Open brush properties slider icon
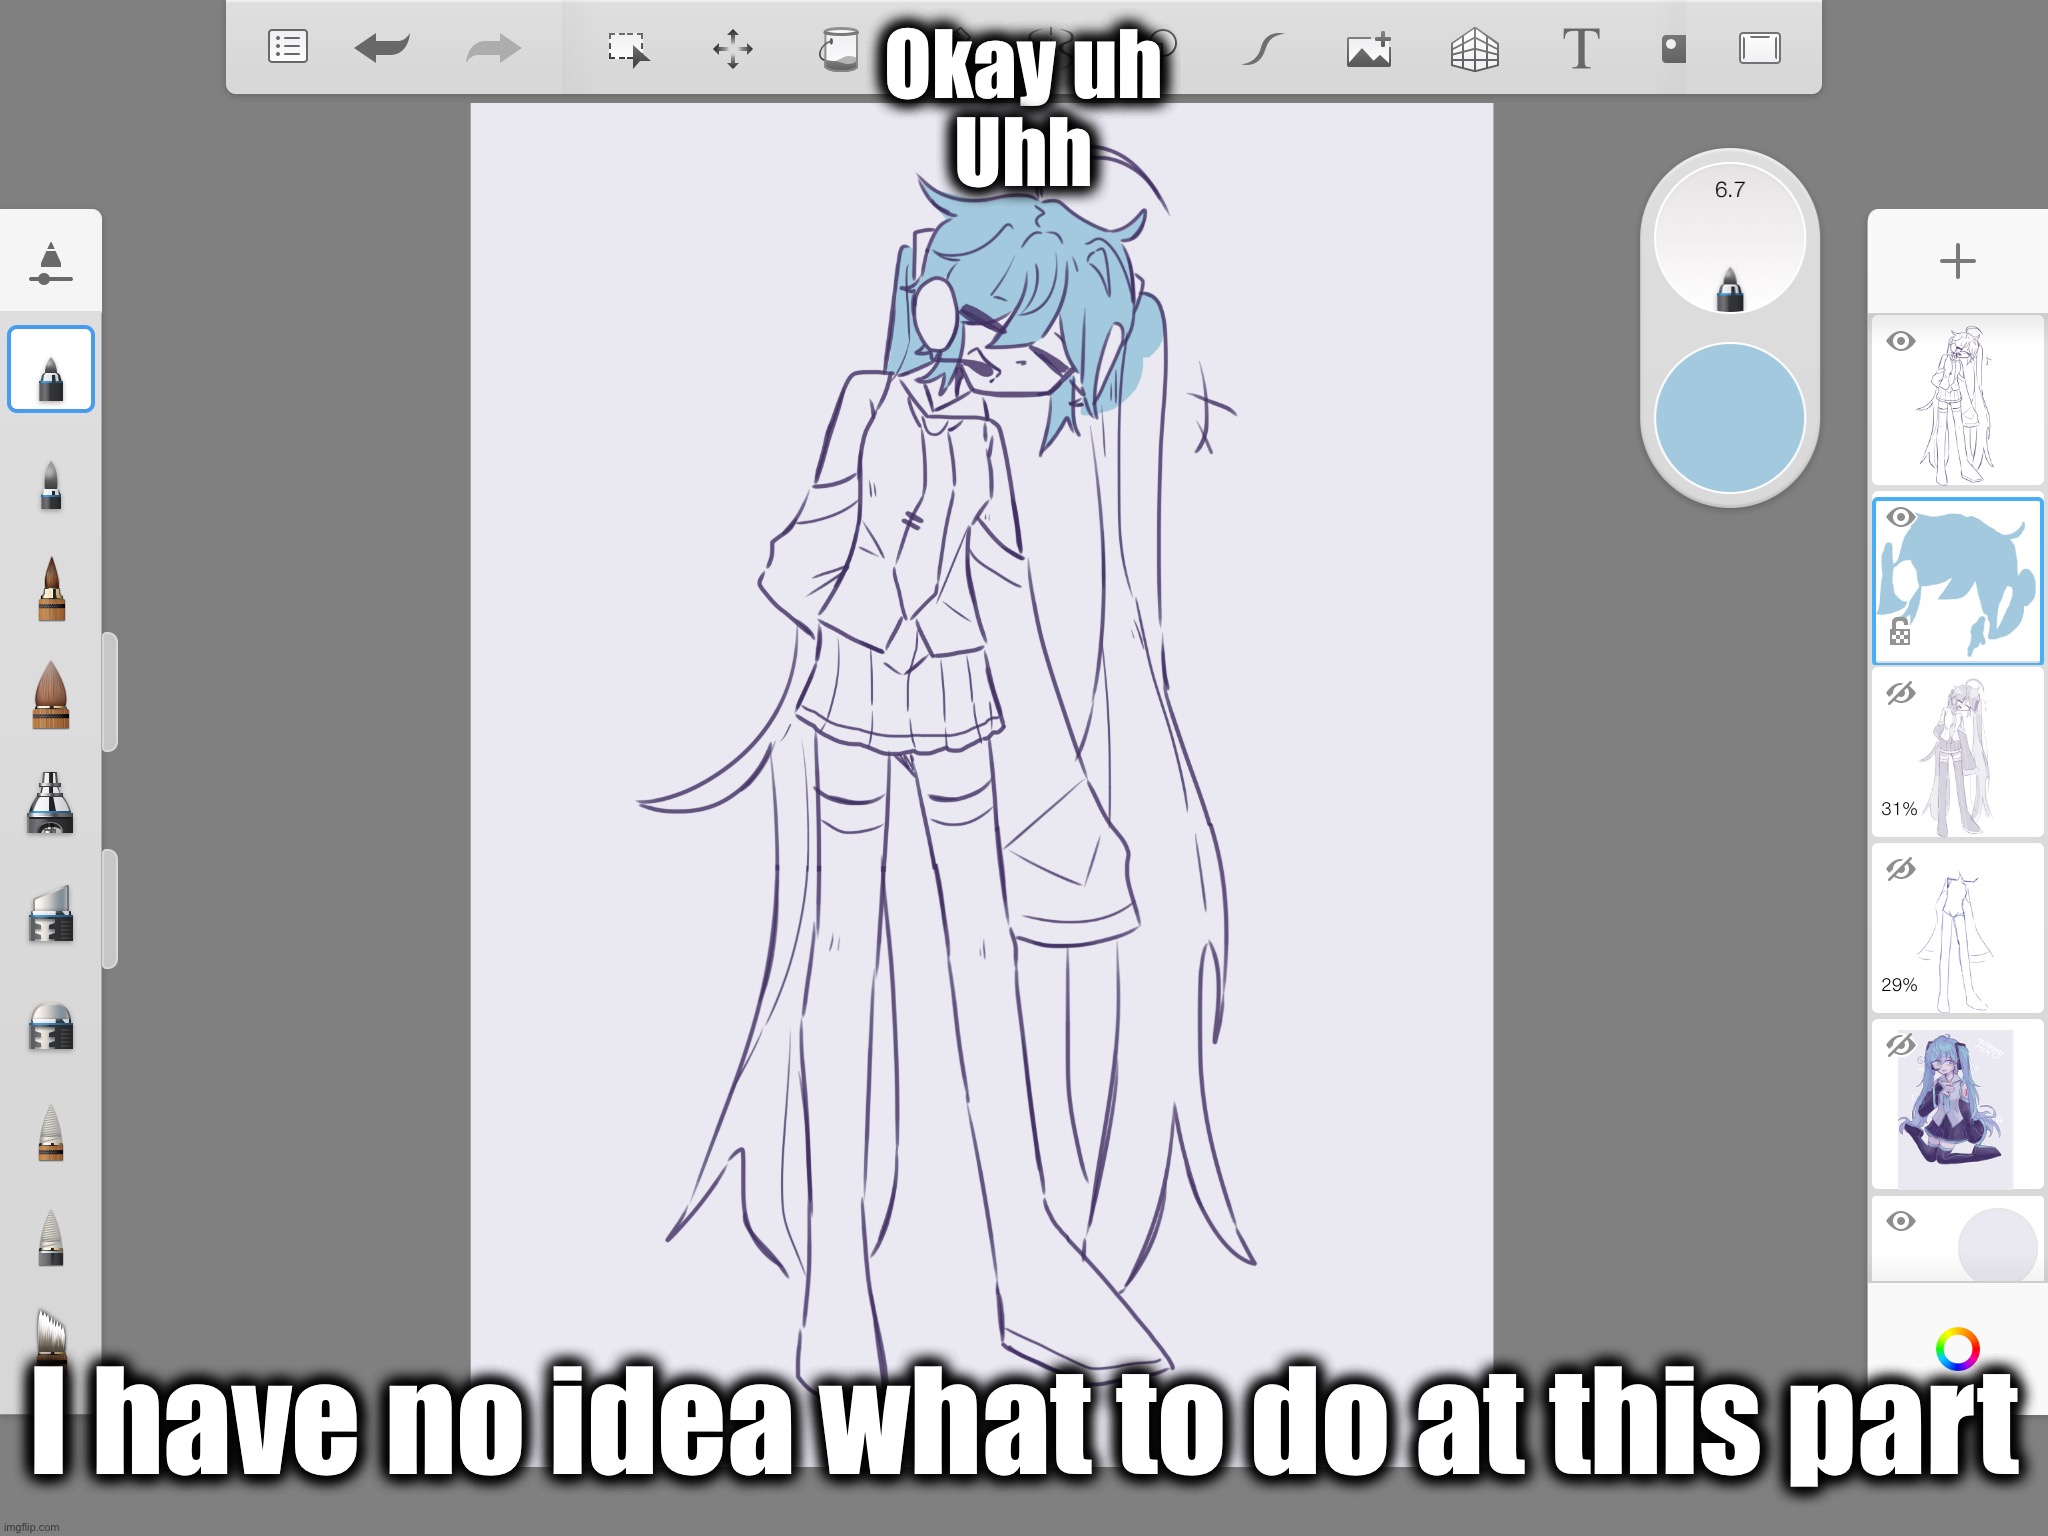 (51, 263)
